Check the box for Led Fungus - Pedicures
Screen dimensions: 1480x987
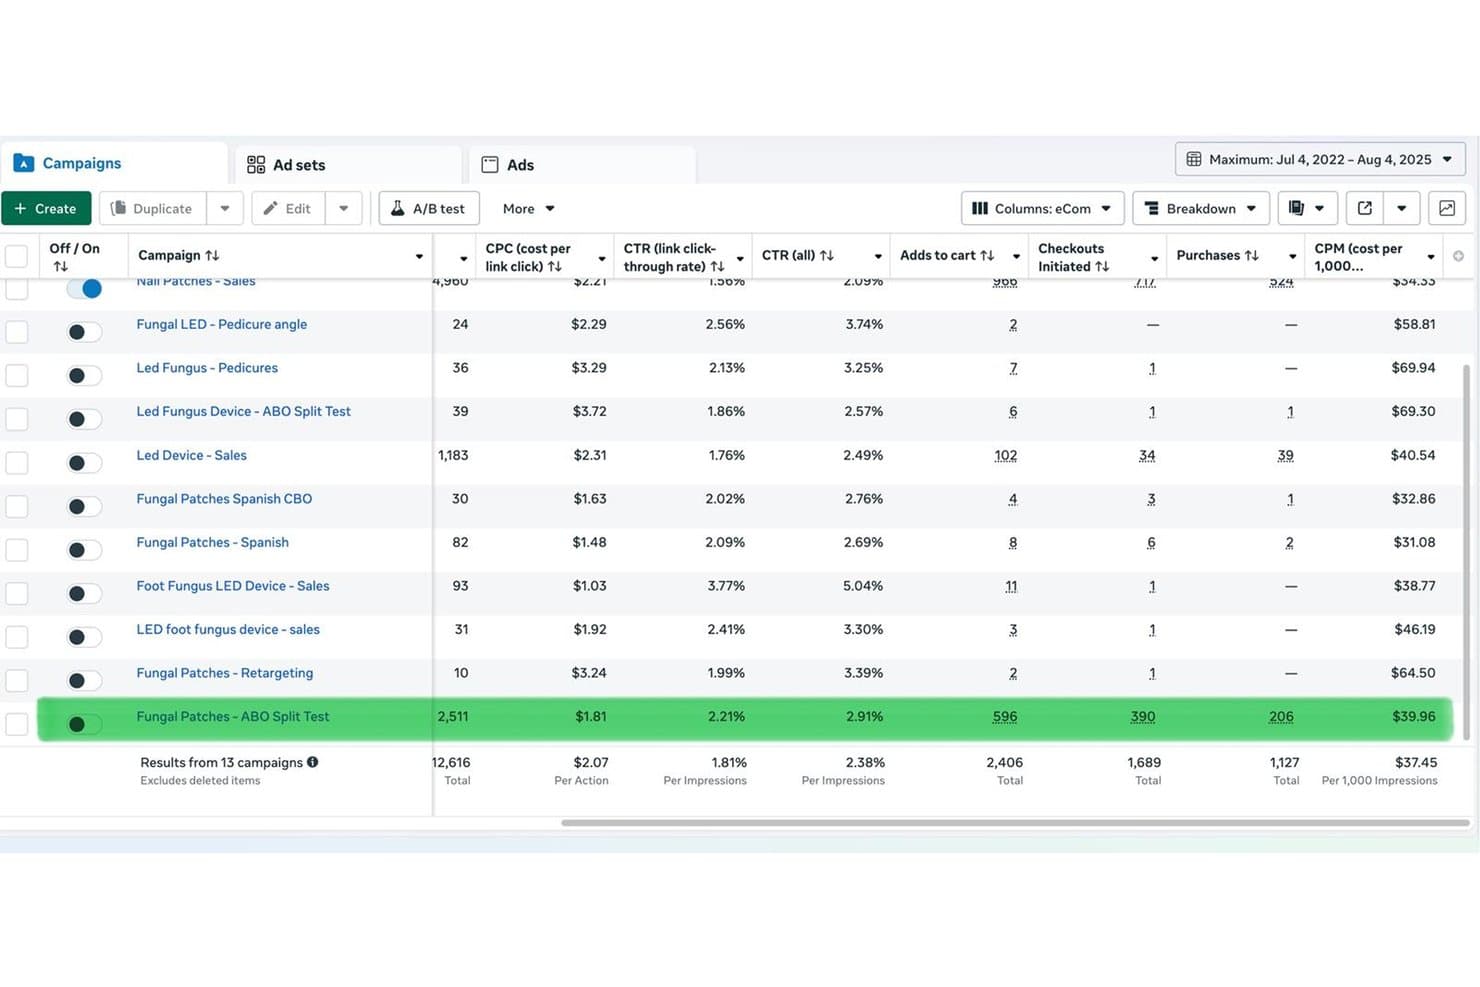(x=17, y=376)
